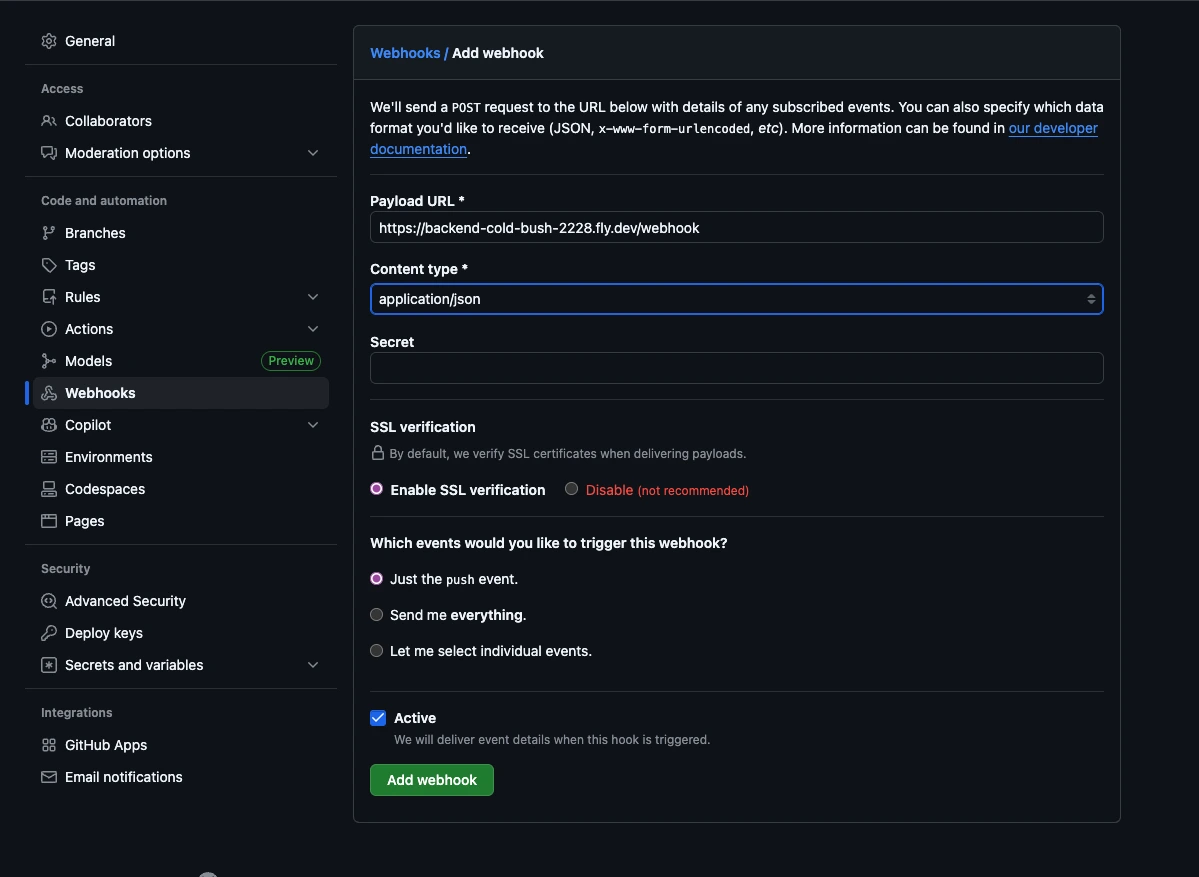Image resolution: width=1199 pixels, height=877 pixels.
Task: Open our developer documentation link
Action: click(1052, 128)
